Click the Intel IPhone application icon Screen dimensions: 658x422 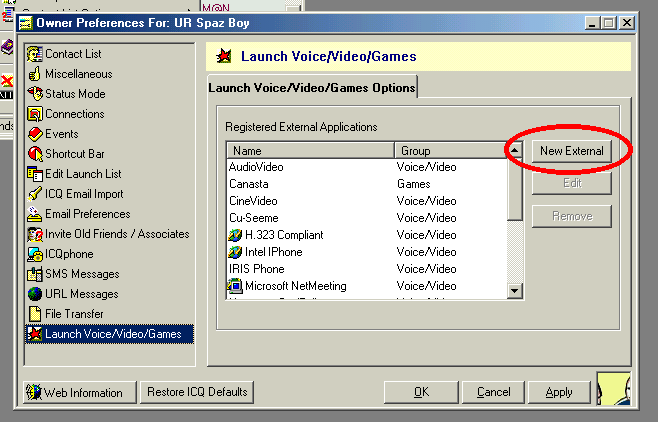coord(235,252)
